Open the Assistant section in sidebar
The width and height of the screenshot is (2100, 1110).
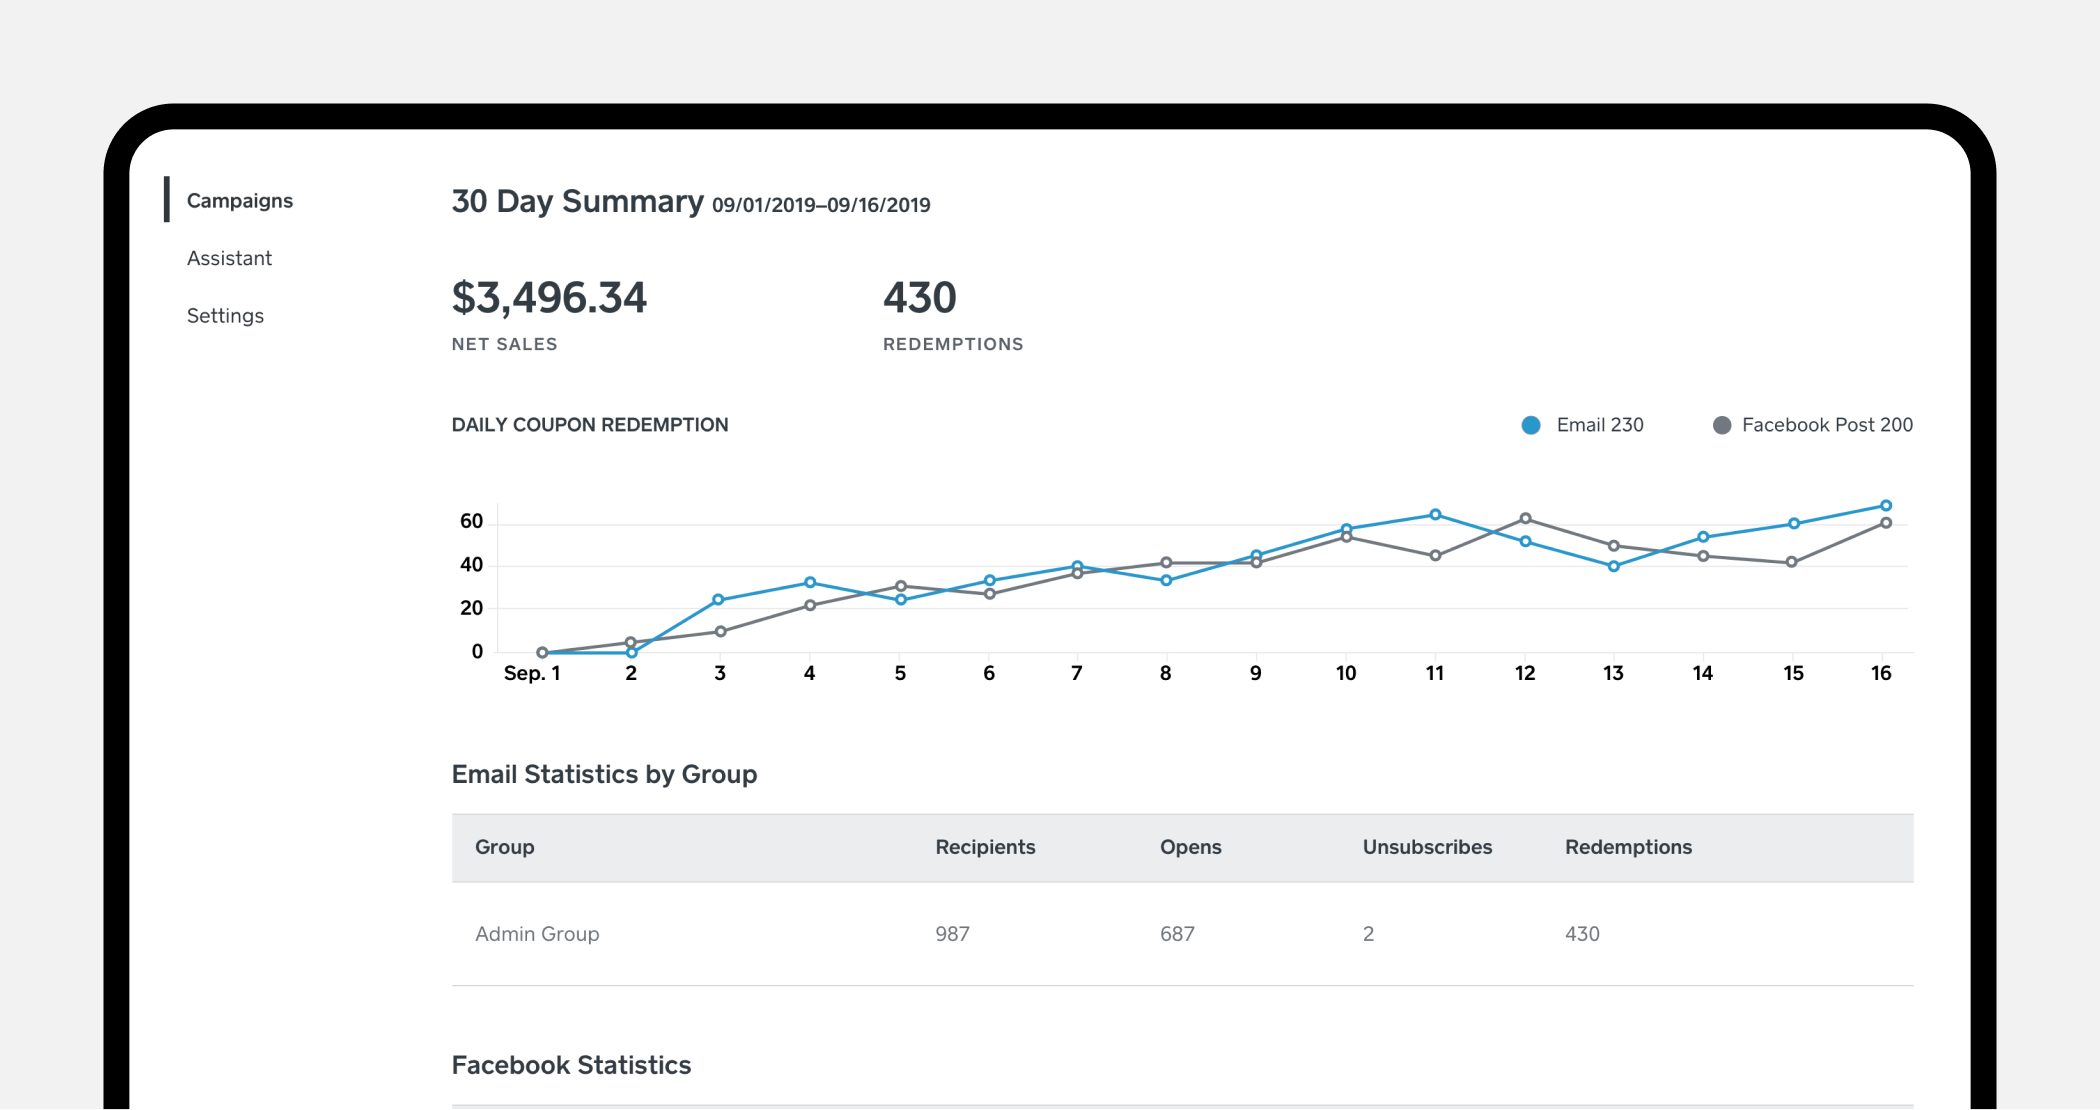click(x=229, y=258)
